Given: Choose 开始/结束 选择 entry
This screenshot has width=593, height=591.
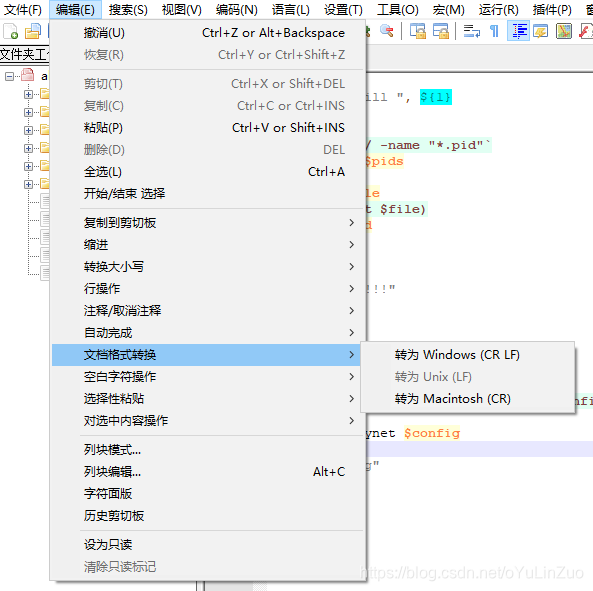Looking at the screenshot, I should point(207,194).
